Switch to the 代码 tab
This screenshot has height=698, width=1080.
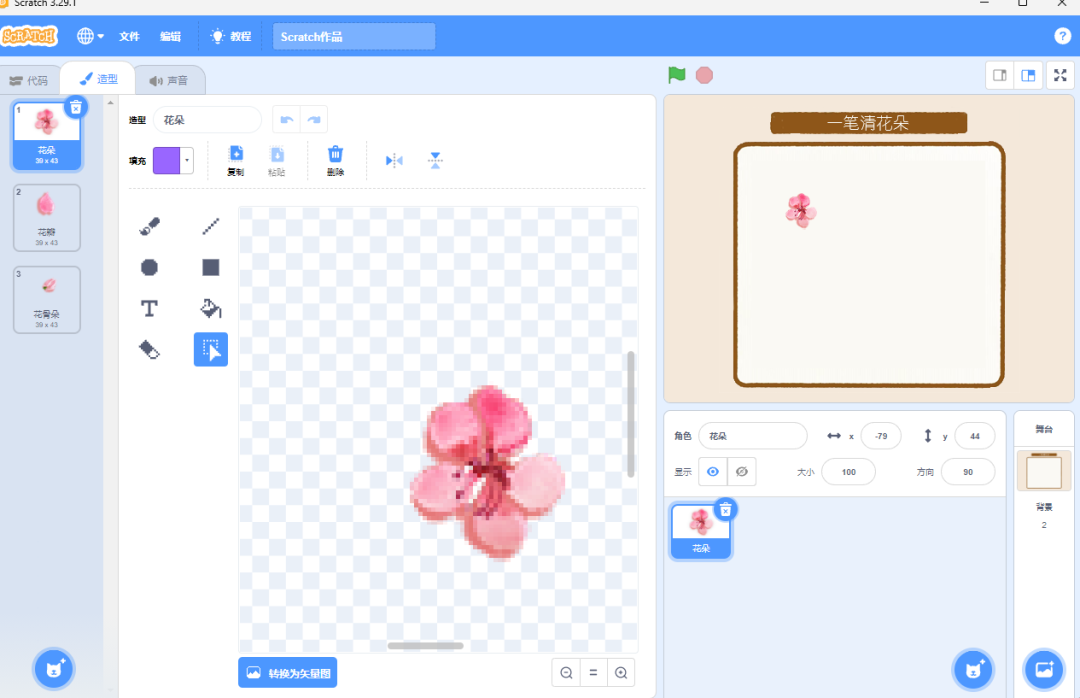(29, 80)
